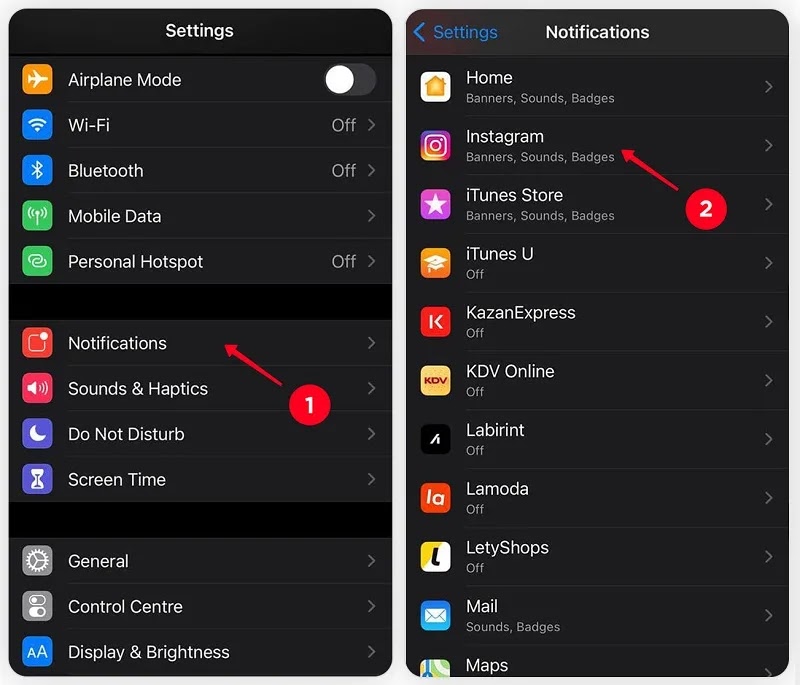The image size is (800, 685).
Task: Tap the iTunes Store star icon
Action: (435, 204)
